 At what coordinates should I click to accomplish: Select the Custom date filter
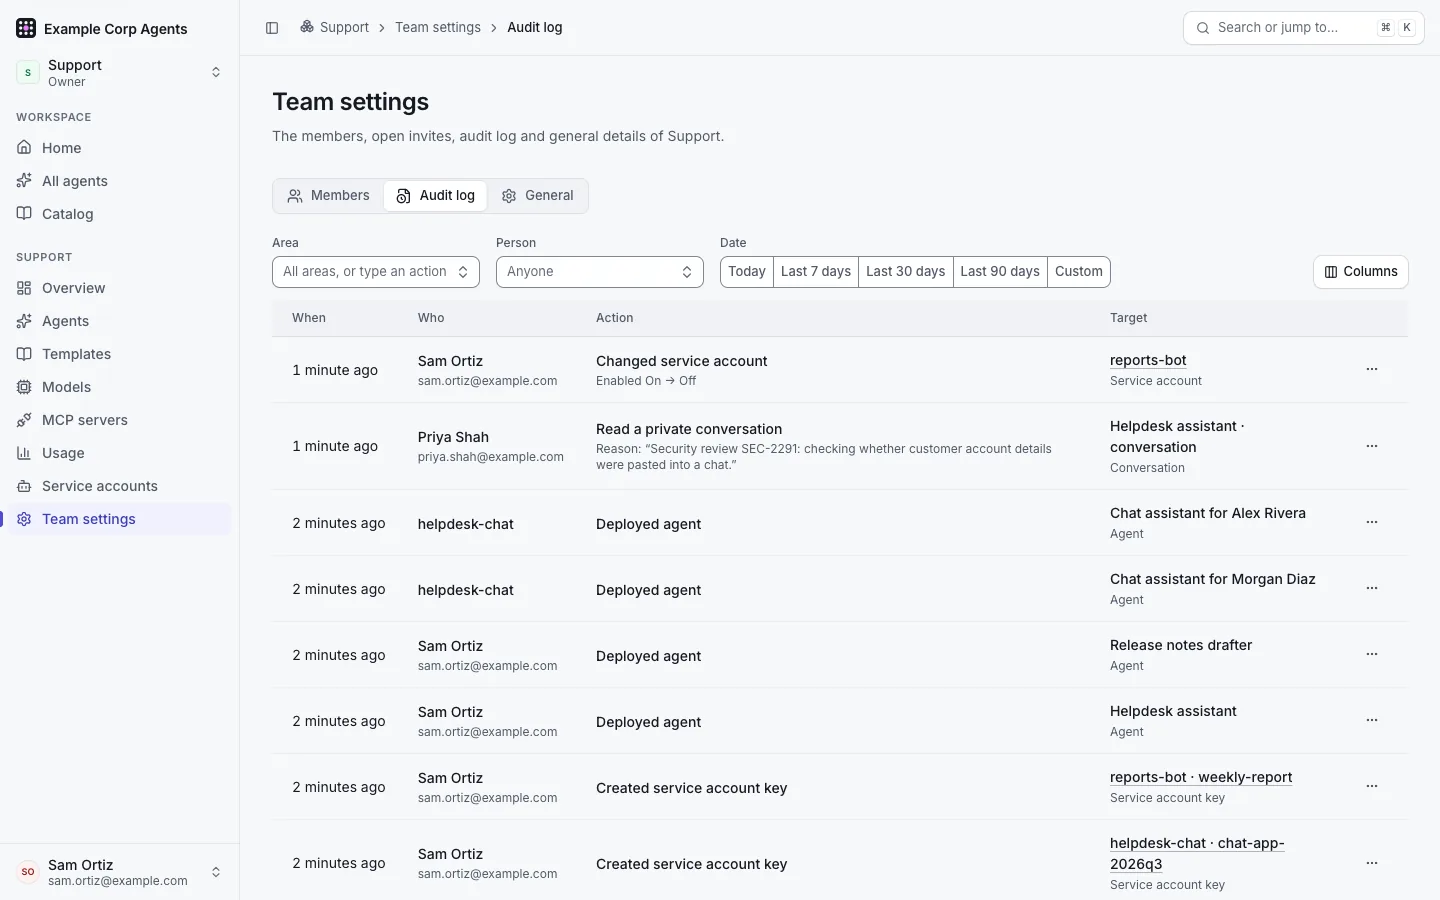pos(1079,272)
